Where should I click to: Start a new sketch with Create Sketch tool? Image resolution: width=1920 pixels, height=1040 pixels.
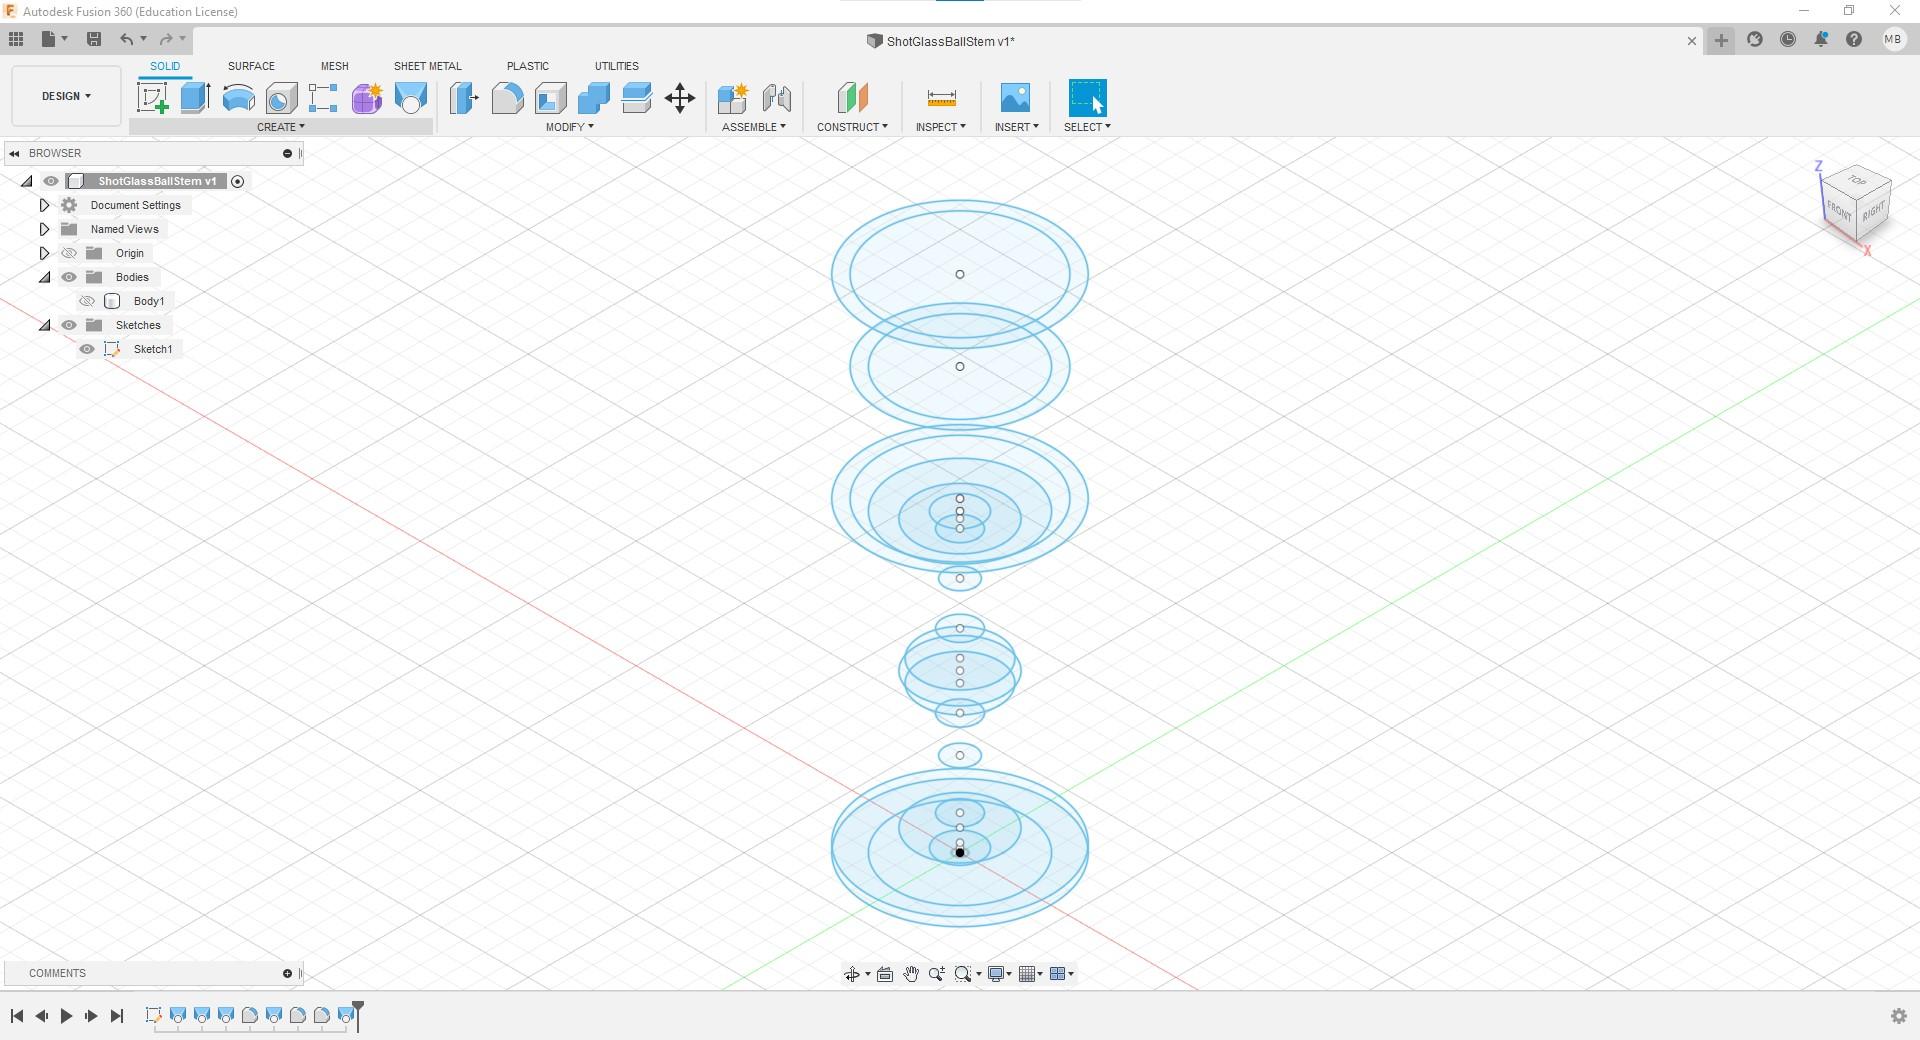pos(152,98)
